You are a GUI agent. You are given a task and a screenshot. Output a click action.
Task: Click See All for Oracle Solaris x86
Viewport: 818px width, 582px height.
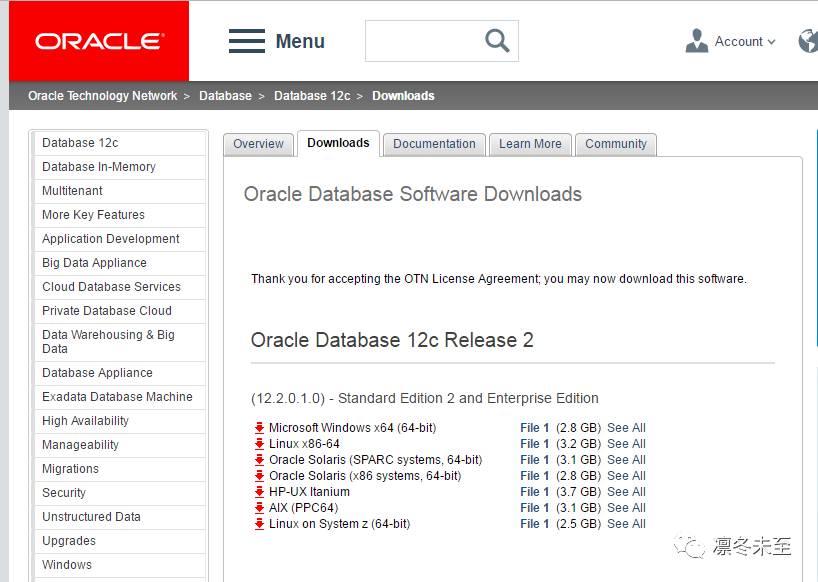point(627,476)
